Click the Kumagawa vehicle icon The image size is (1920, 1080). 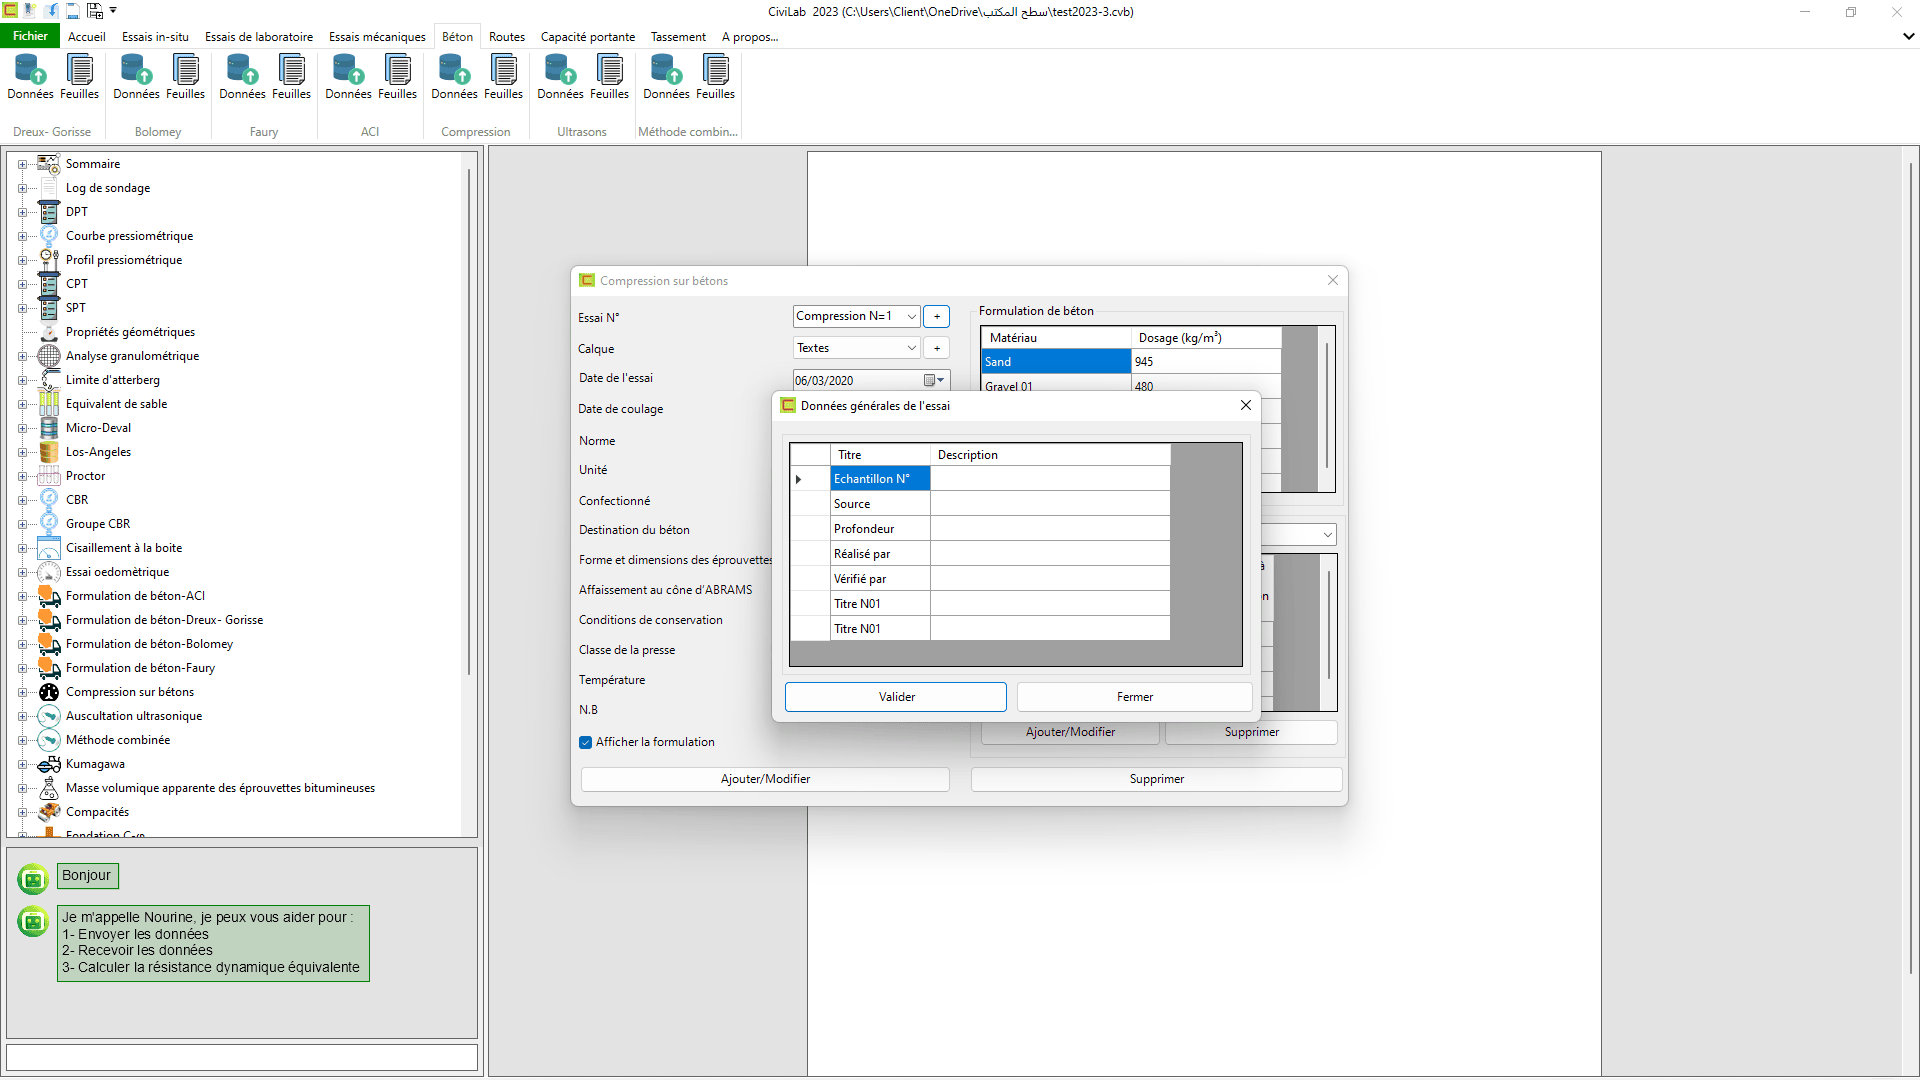point(49,764)
